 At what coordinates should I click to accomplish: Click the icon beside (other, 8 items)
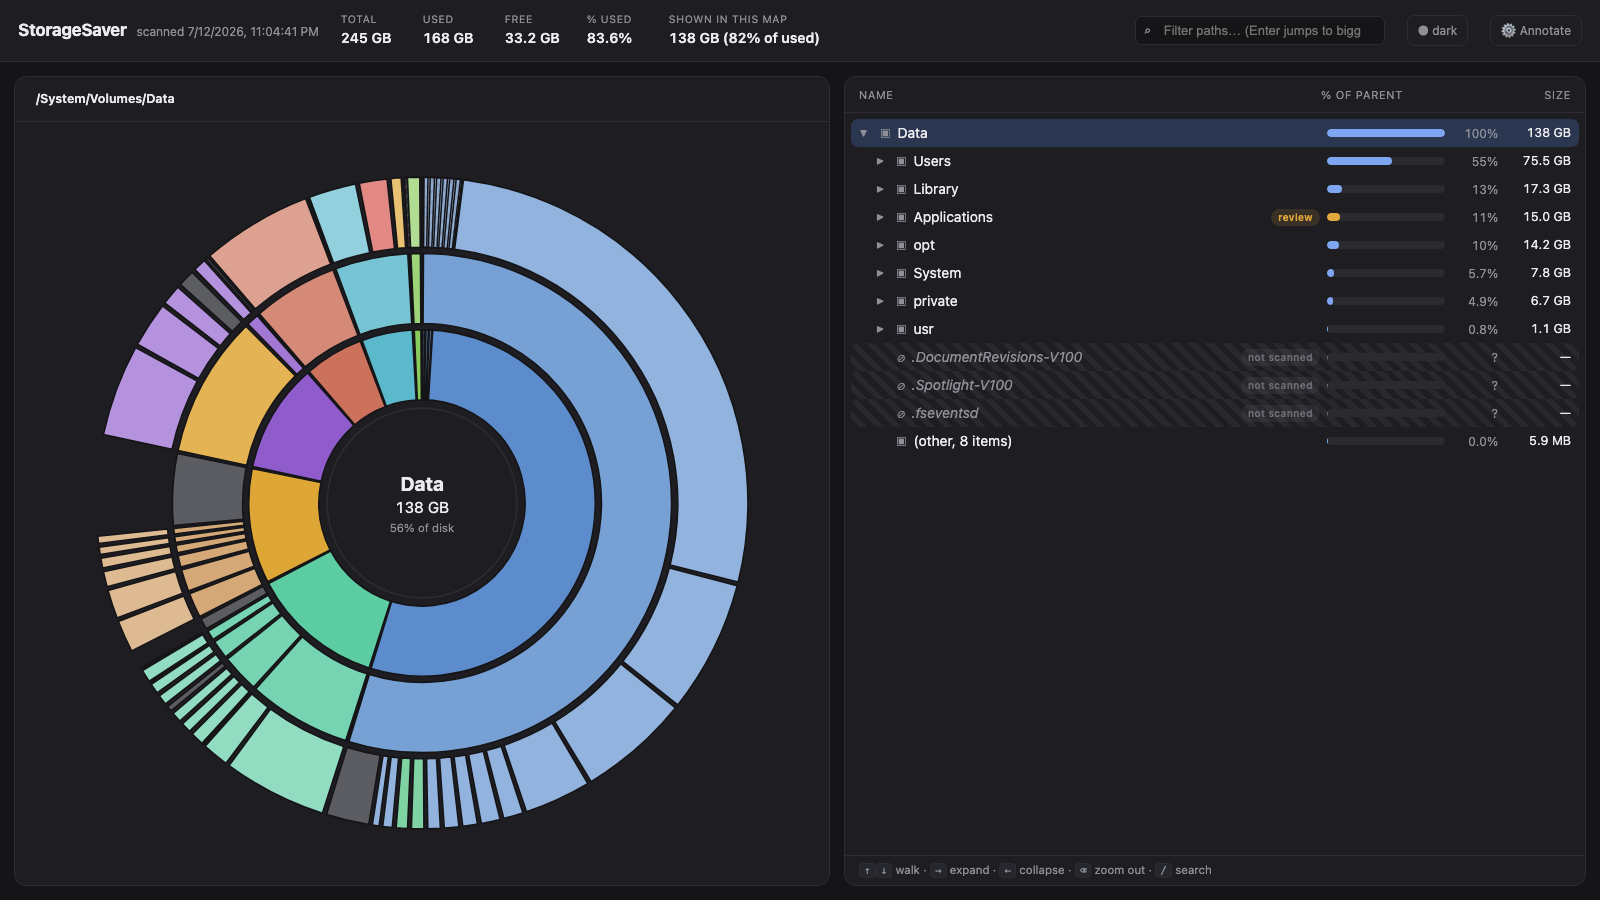coord(901,441)
